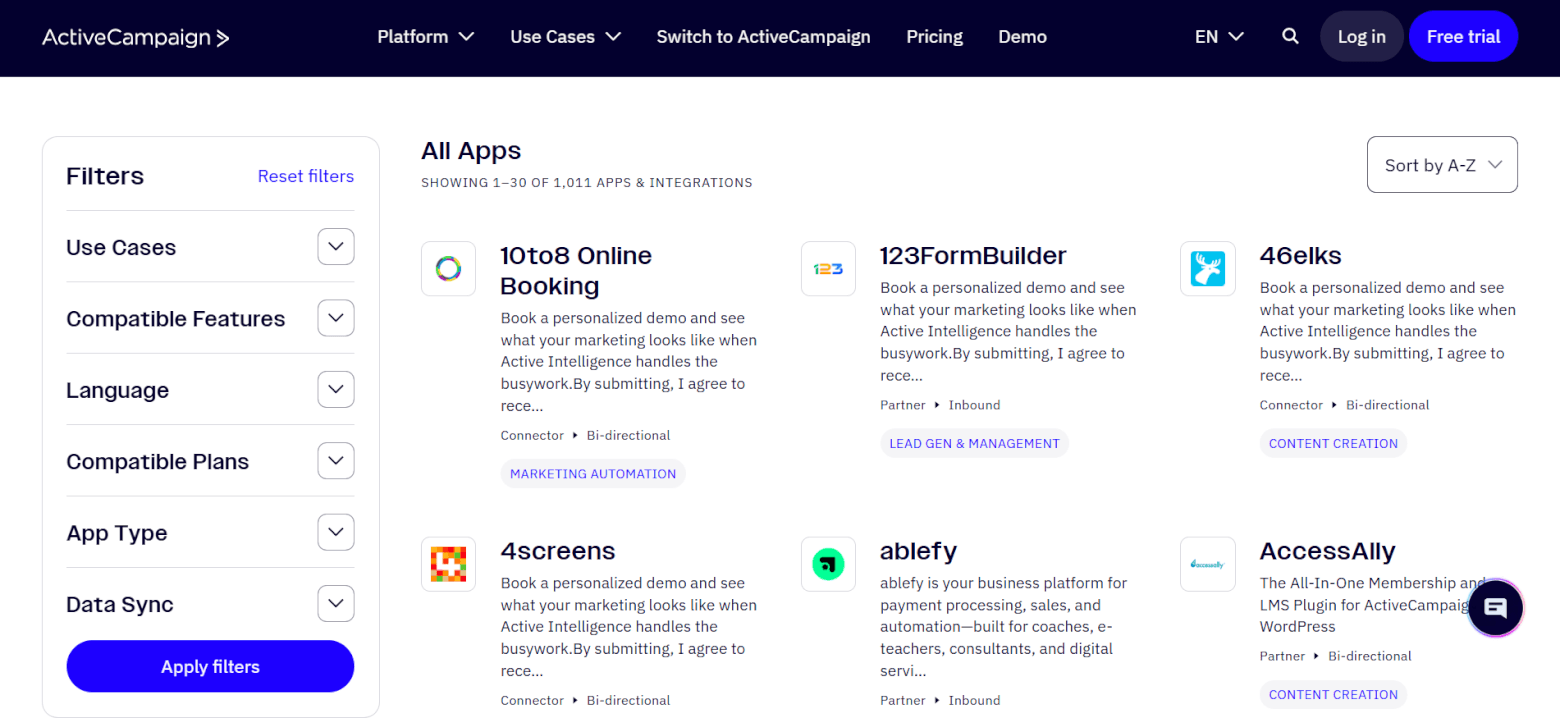Viewport: 1560px width, 718px height.
Task: Click the ActiveCampaign logo in the header
Action: (x=135, y=37)
